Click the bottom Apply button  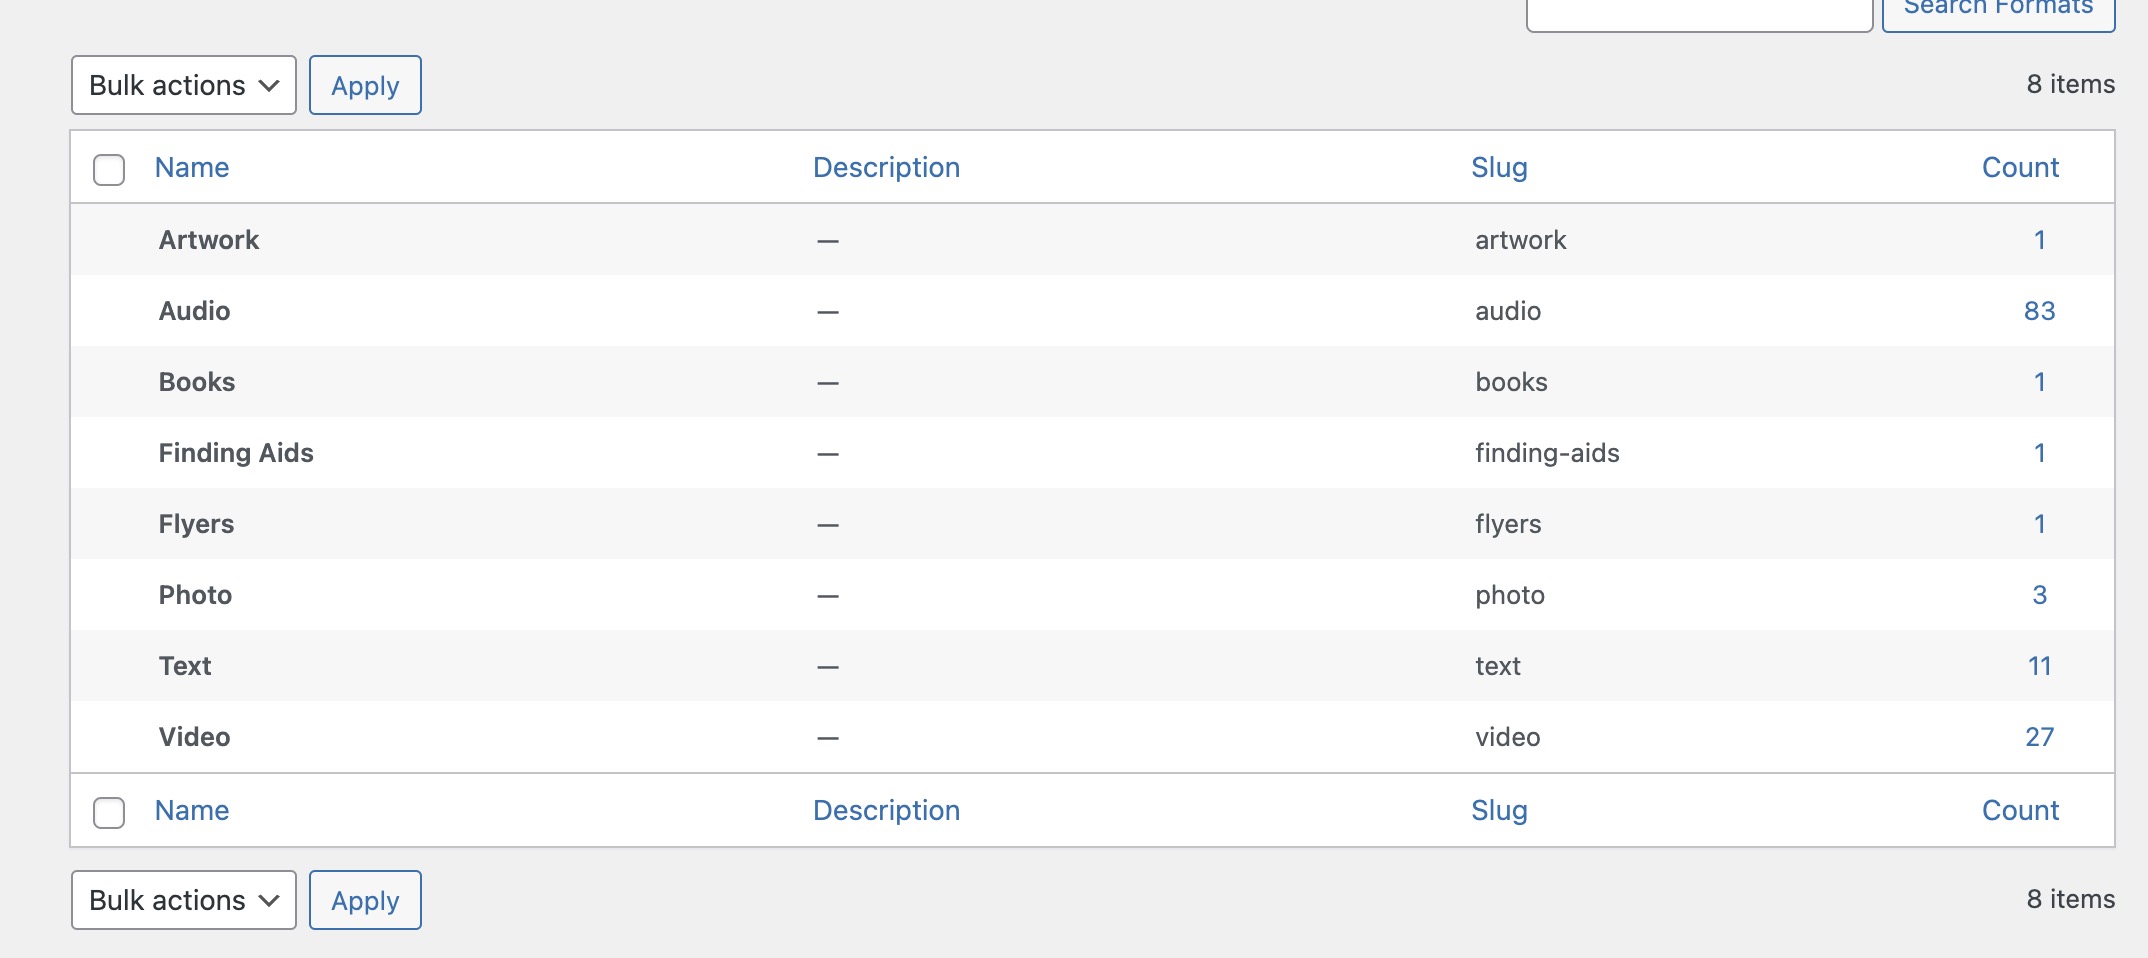pyautogui.click(x=365, y=900)
